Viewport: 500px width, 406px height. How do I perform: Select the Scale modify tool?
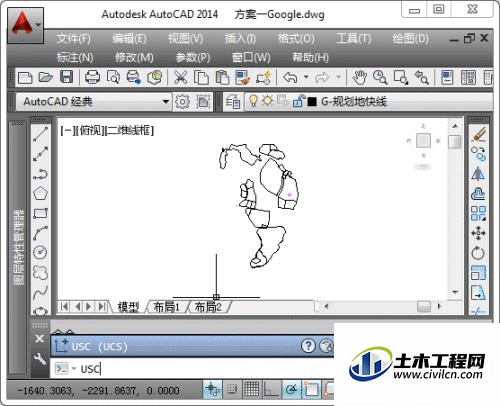[478, 273]
